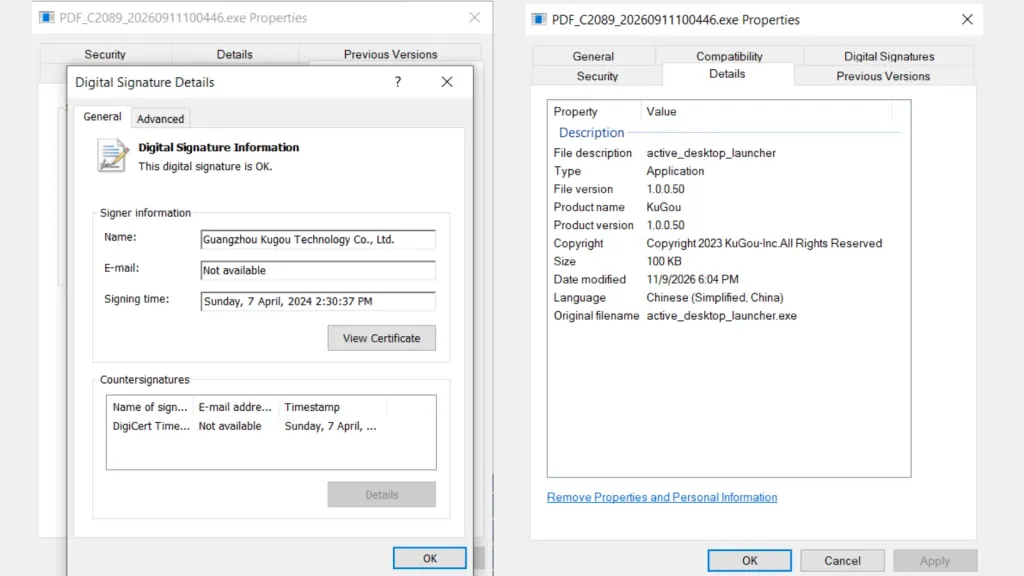Close the left Properties window behind the dialog

[x=475, y=18]
